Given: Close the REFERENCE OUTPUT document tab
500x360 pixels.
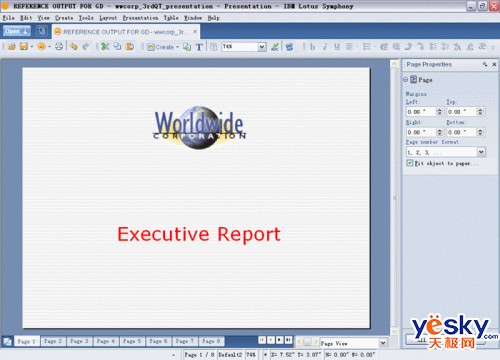Looking at the screenshot, I should tap(195, 31).
